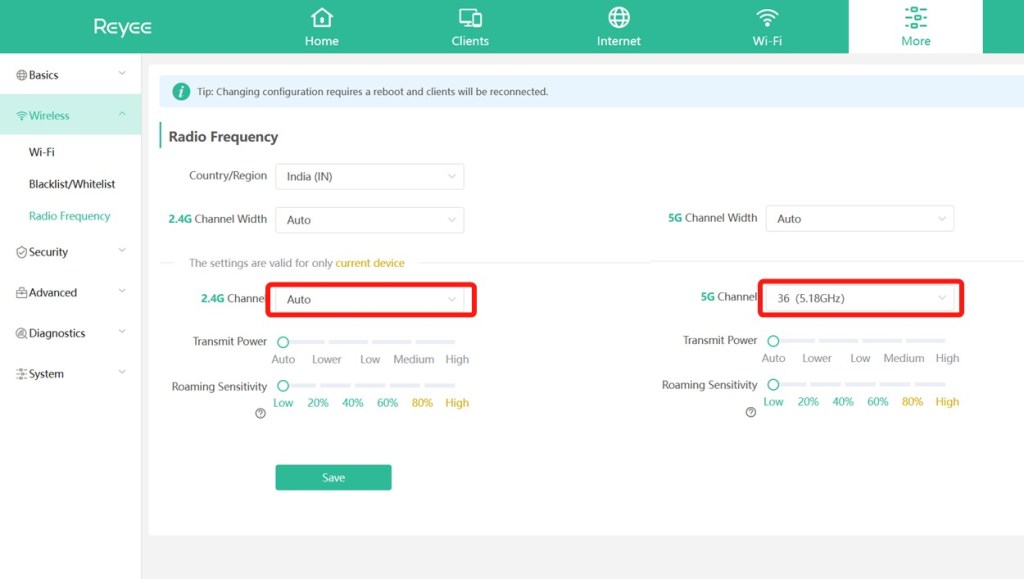Open the Wi-Fi top navigation tab
Image resolution: width=1024 pixels, height=579 pixels.
coord(767,27)
